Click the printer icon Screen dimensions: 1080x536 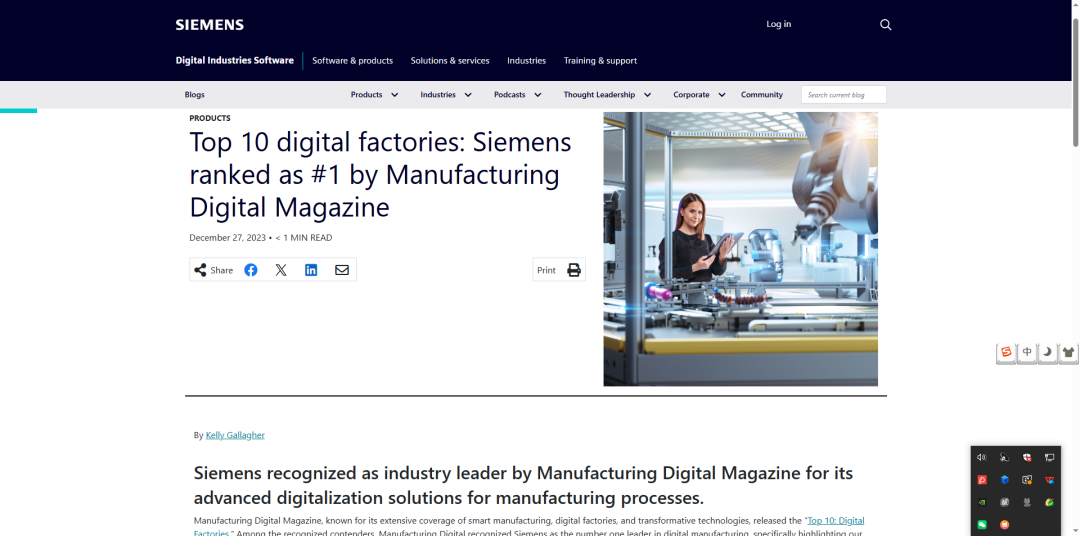(574, 270)
